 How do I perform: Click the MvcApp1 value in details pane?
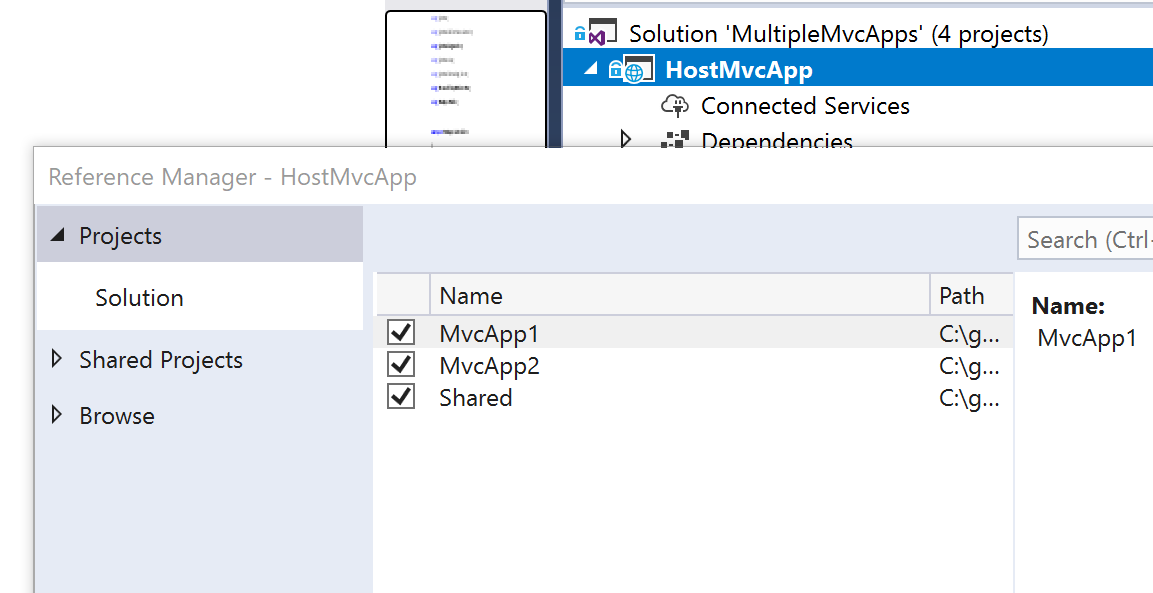coord(1087,338)
